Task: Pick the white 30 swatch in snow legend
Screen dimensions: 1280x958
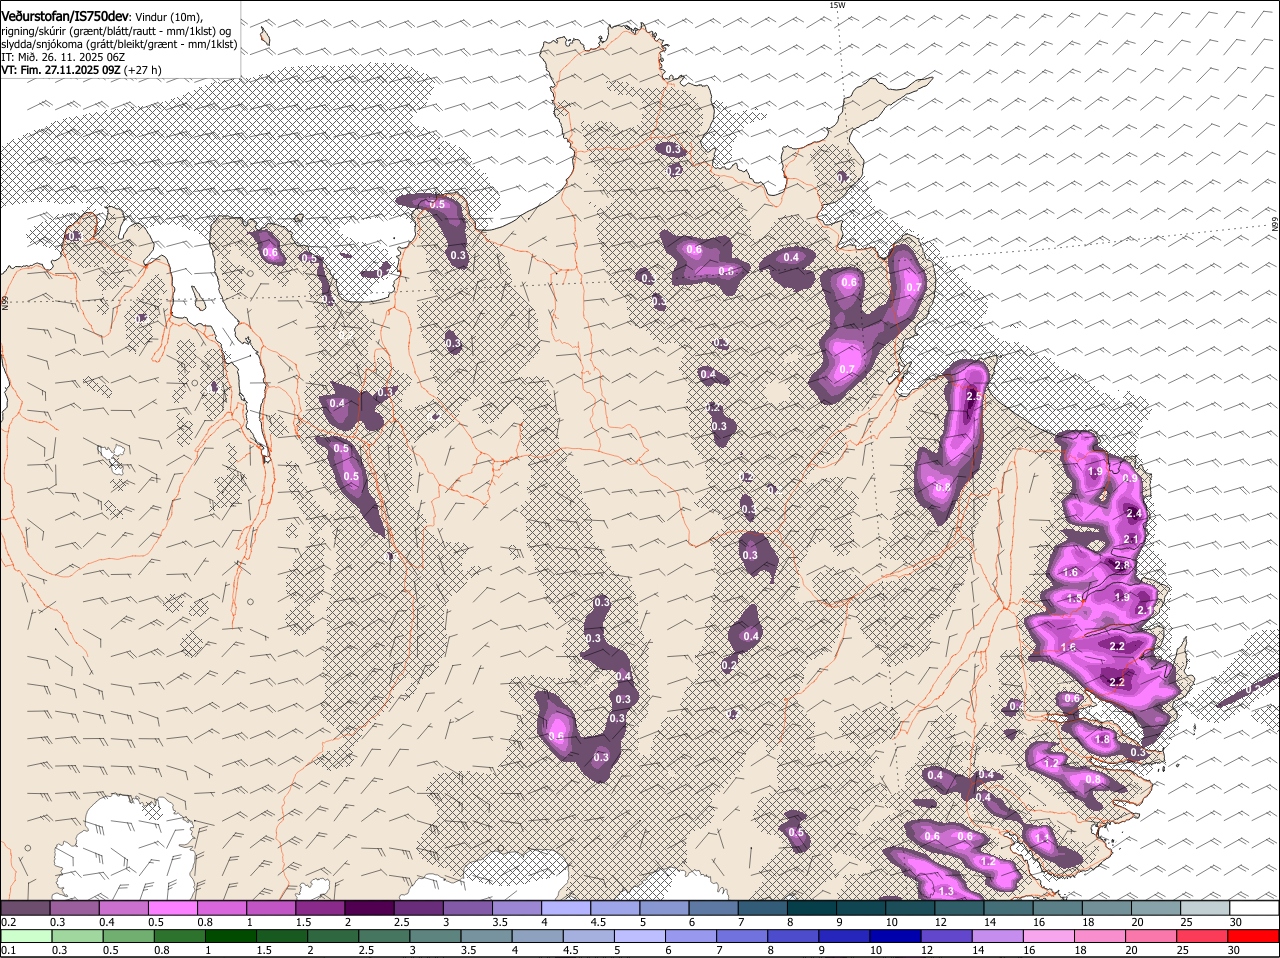Action: click(1254, 908)
